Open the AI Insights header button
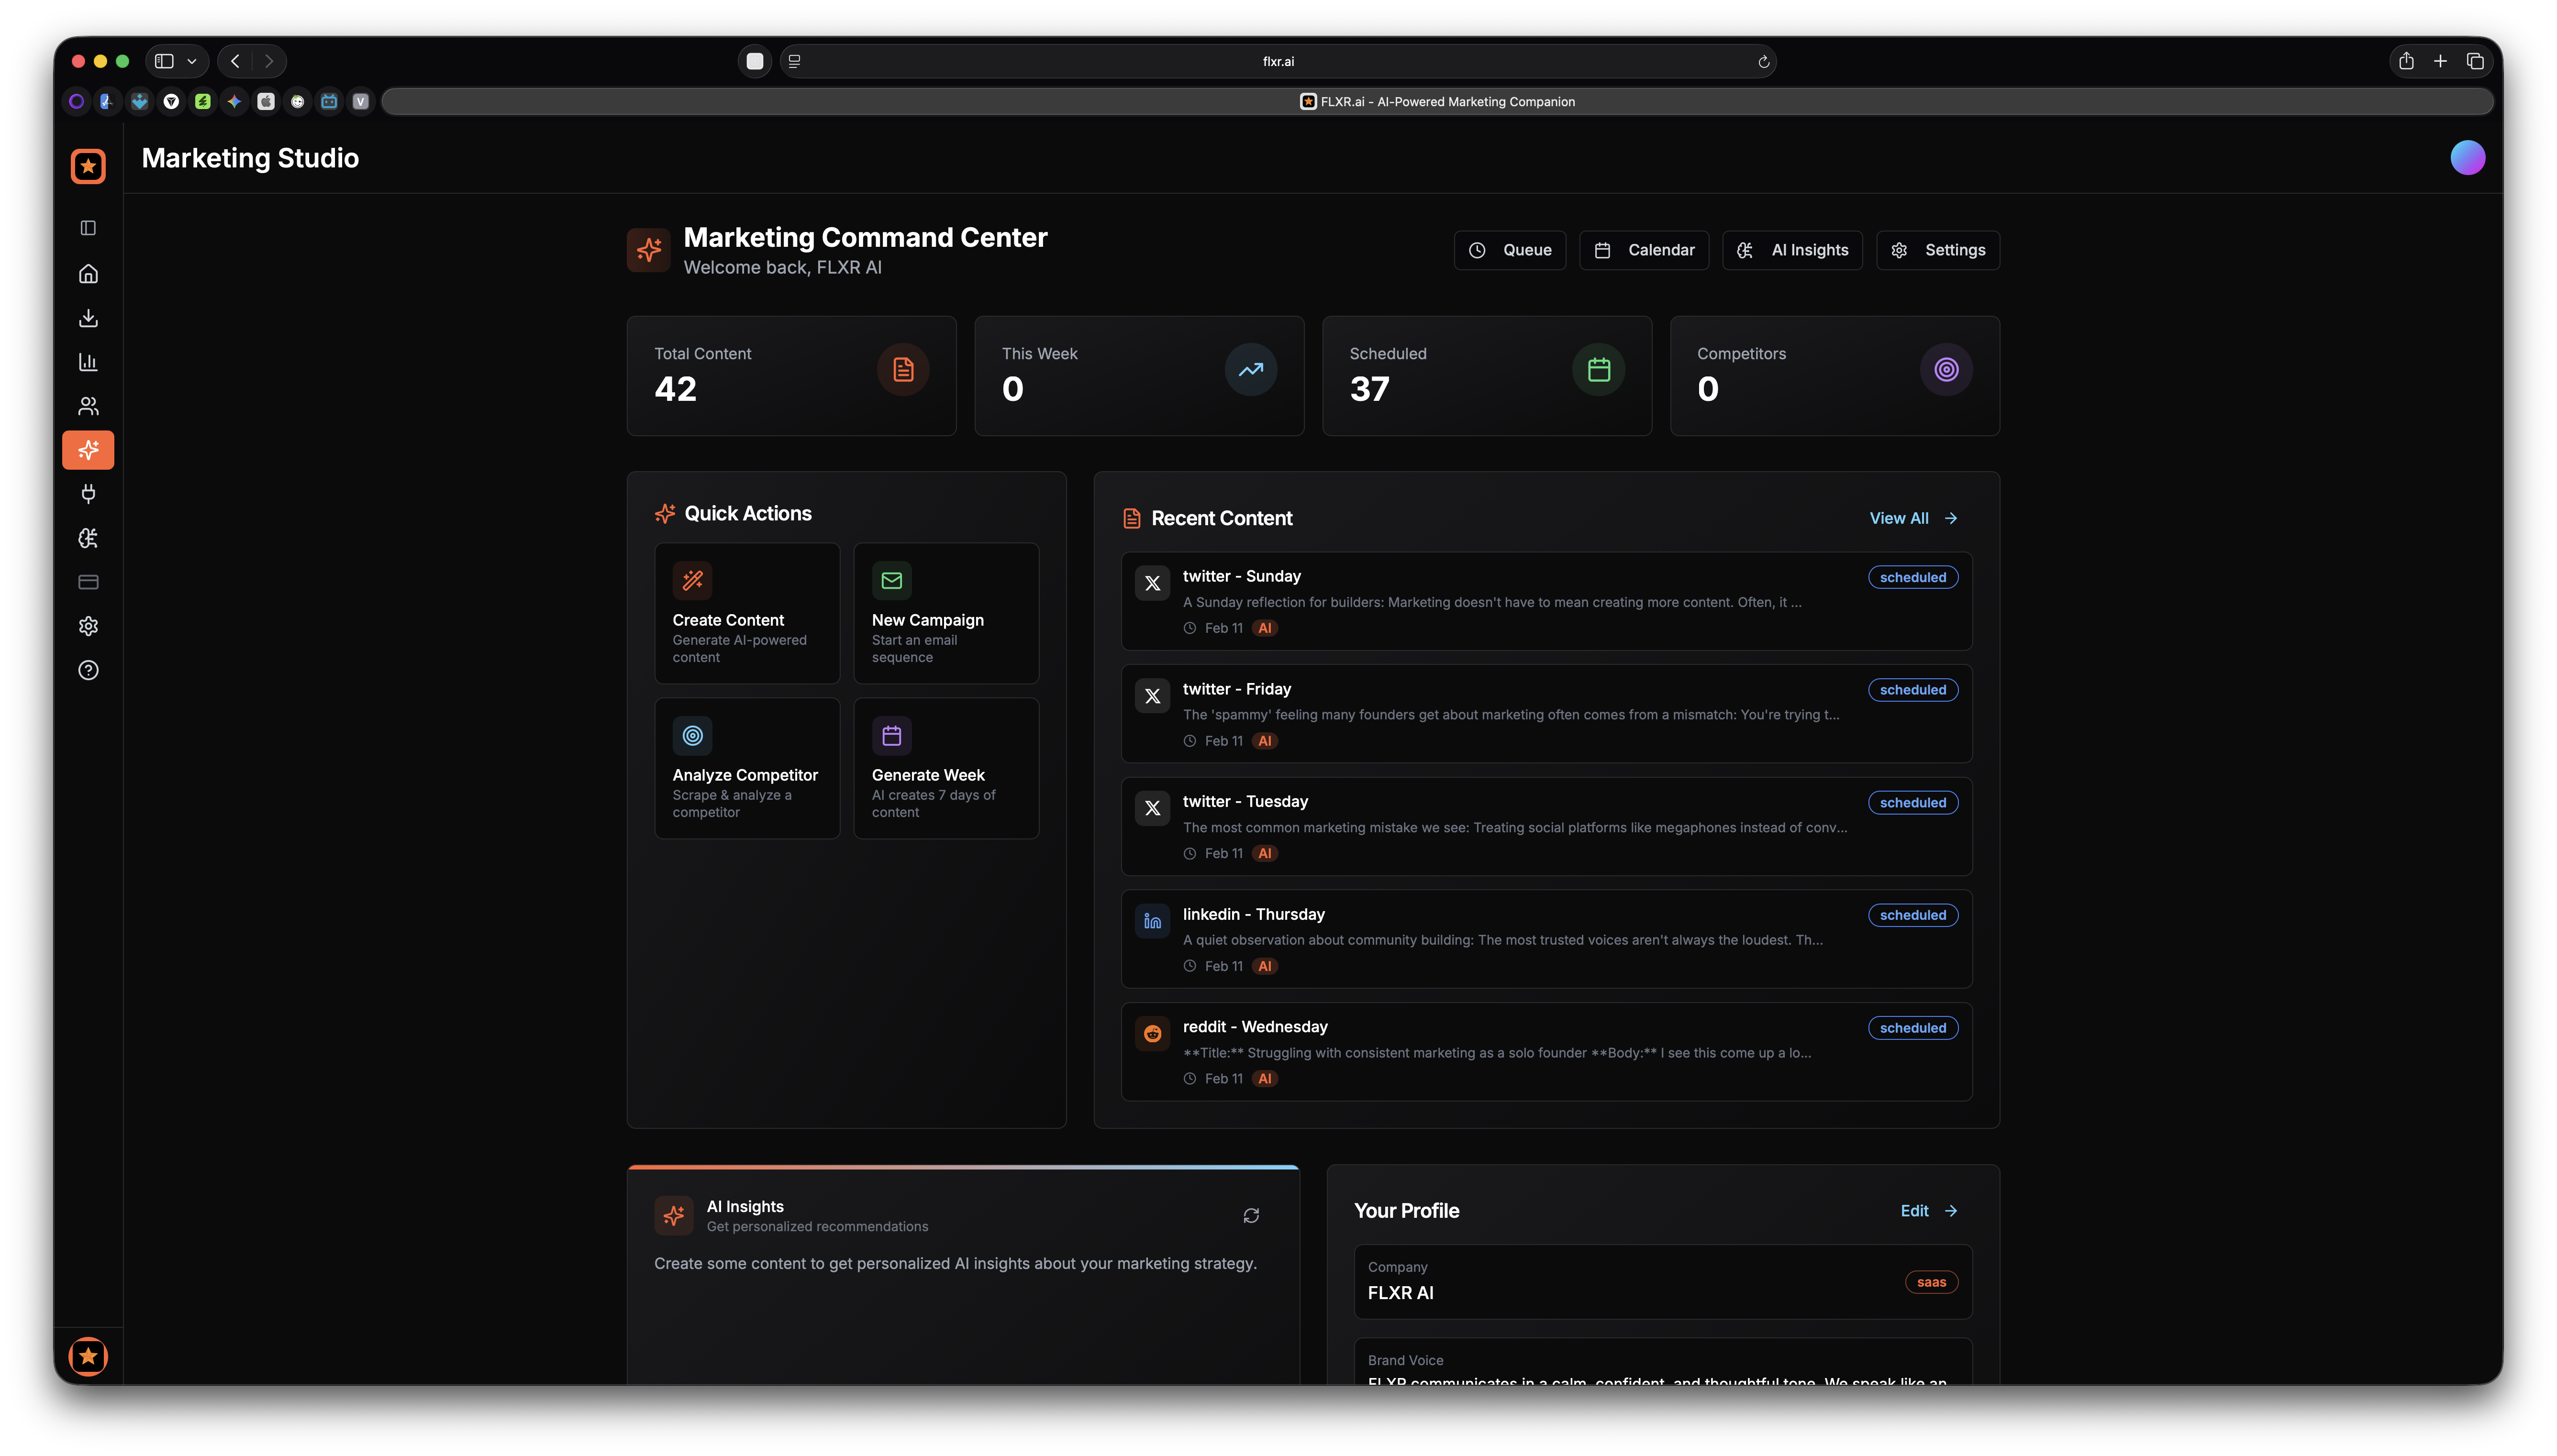This screenshot has height=1456, width=2557. (1792, 250)
